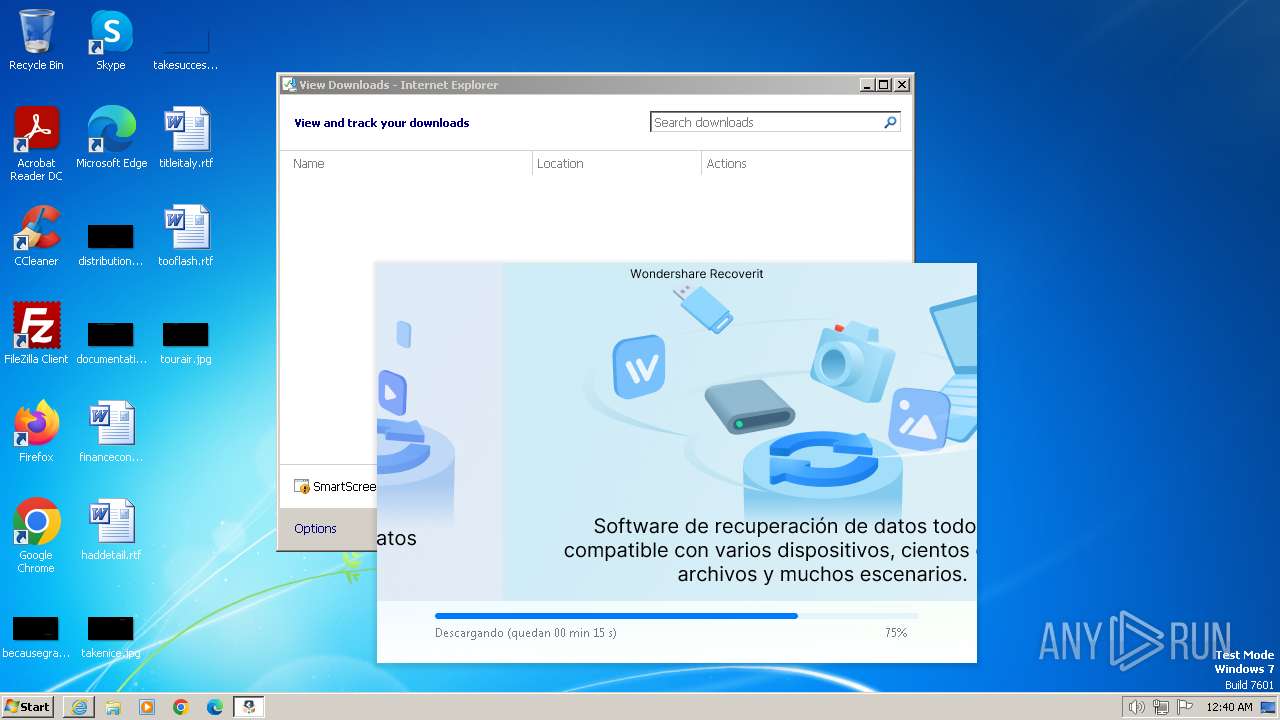
Task: Open the haddetail.rtf document
Action: click(111, 529)
